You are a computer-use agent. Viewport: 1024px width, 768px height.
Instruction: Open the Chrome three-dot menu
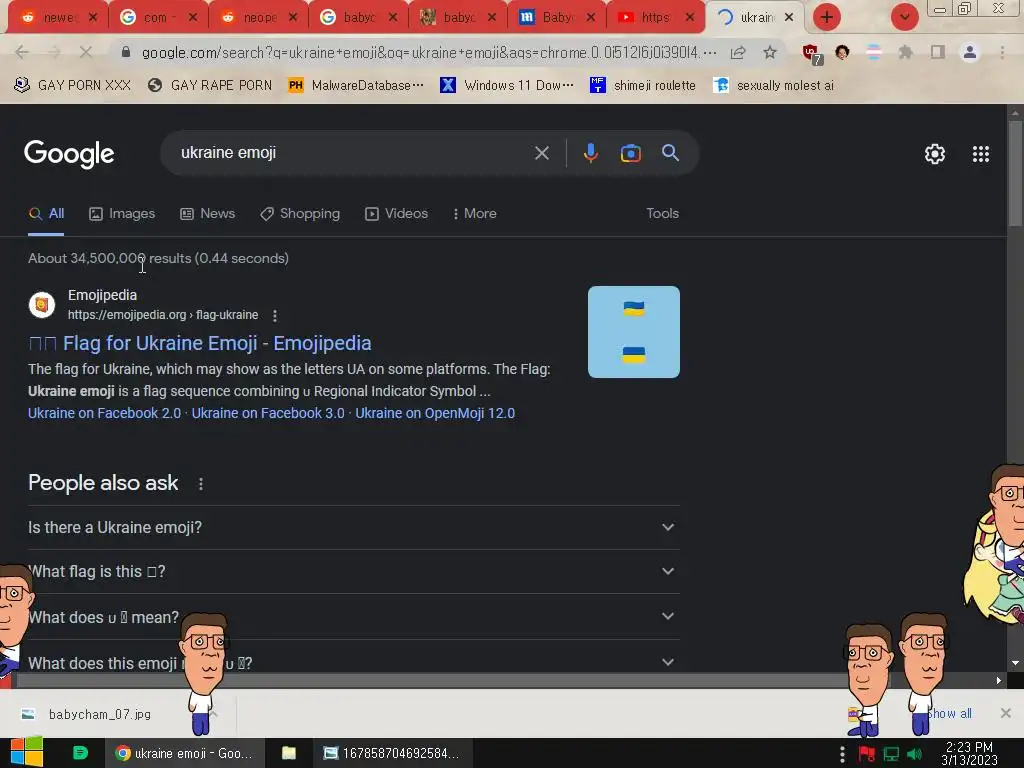point(1002,52)
